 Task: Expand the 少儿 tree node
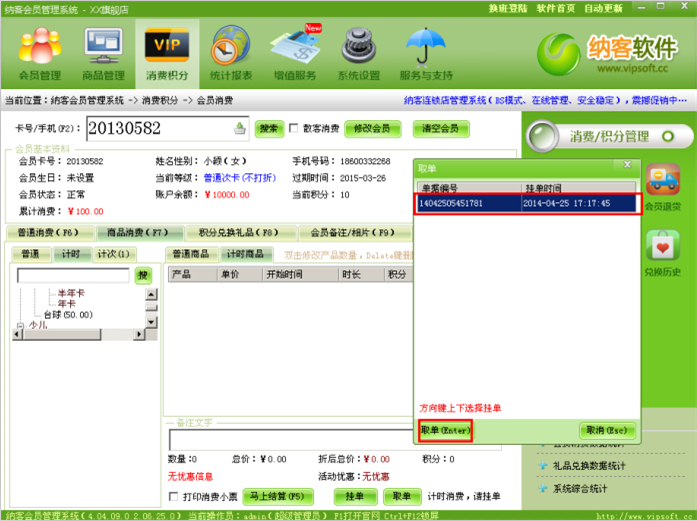click(x=21, y=325)
